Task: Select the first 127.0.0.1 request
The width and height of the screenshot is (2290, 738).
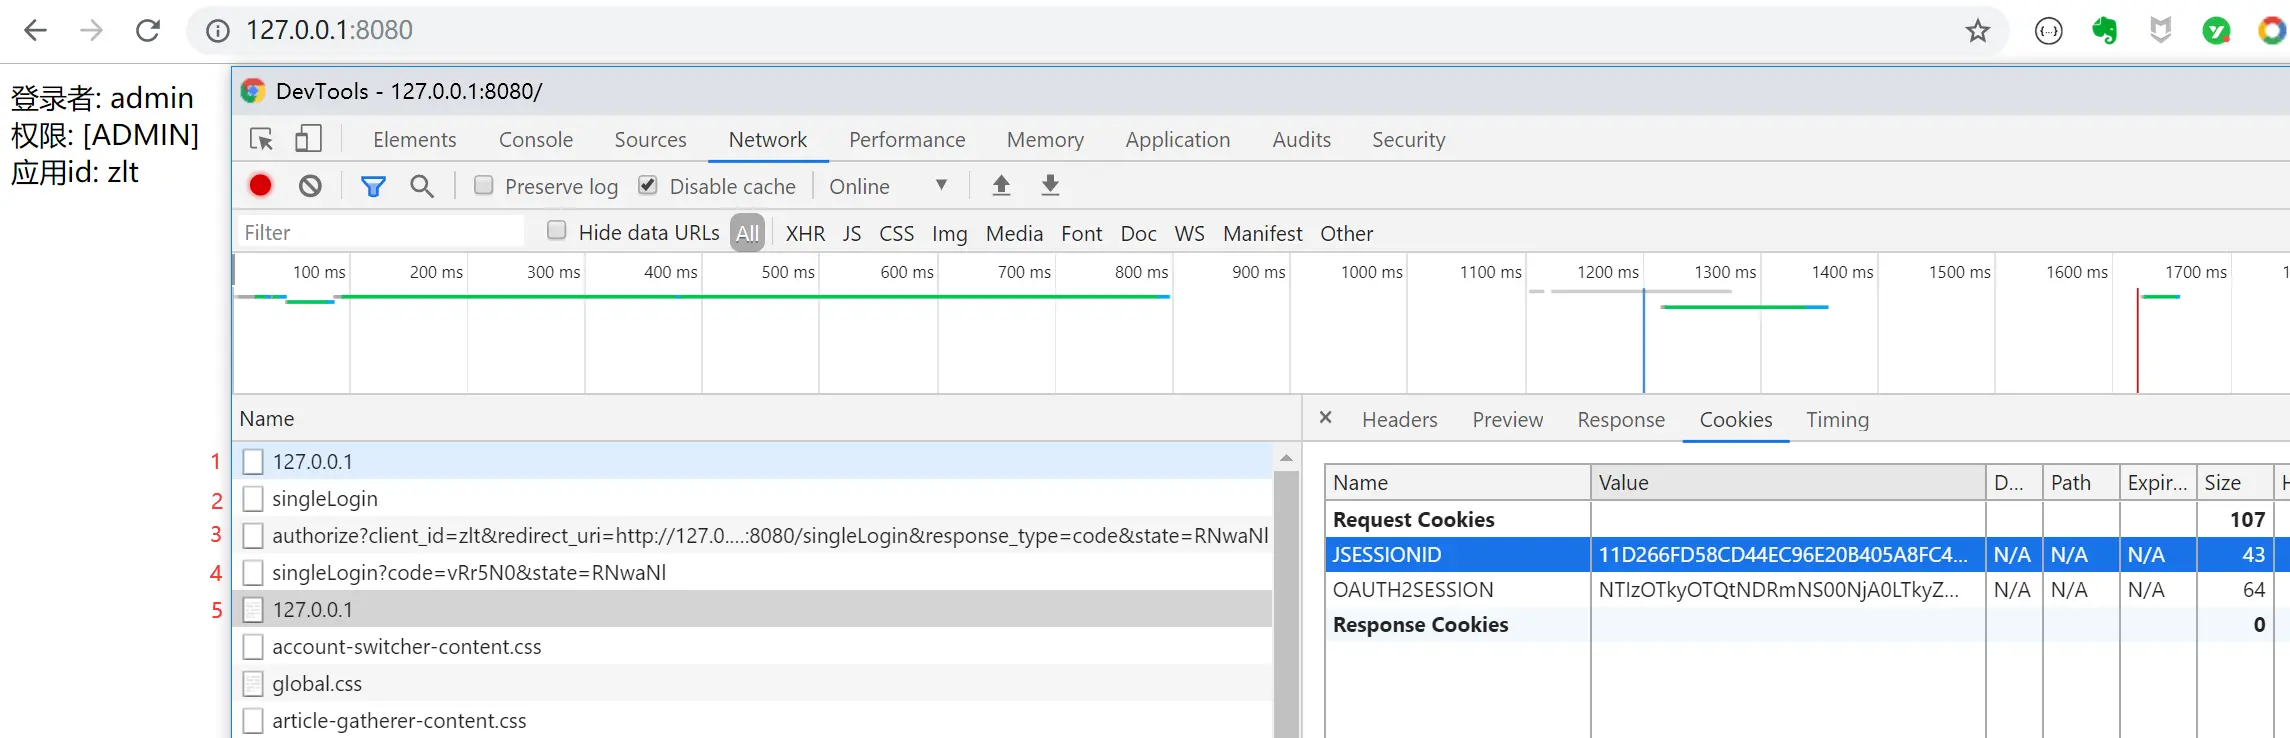Action: click(753, 461)
